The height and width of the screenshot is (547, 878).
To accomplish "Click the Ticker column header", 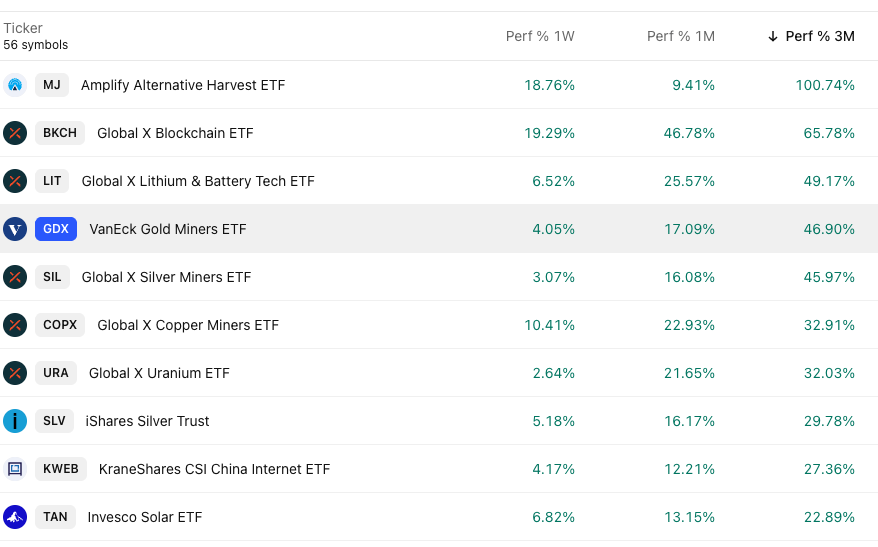I will (x=23, y=28).
